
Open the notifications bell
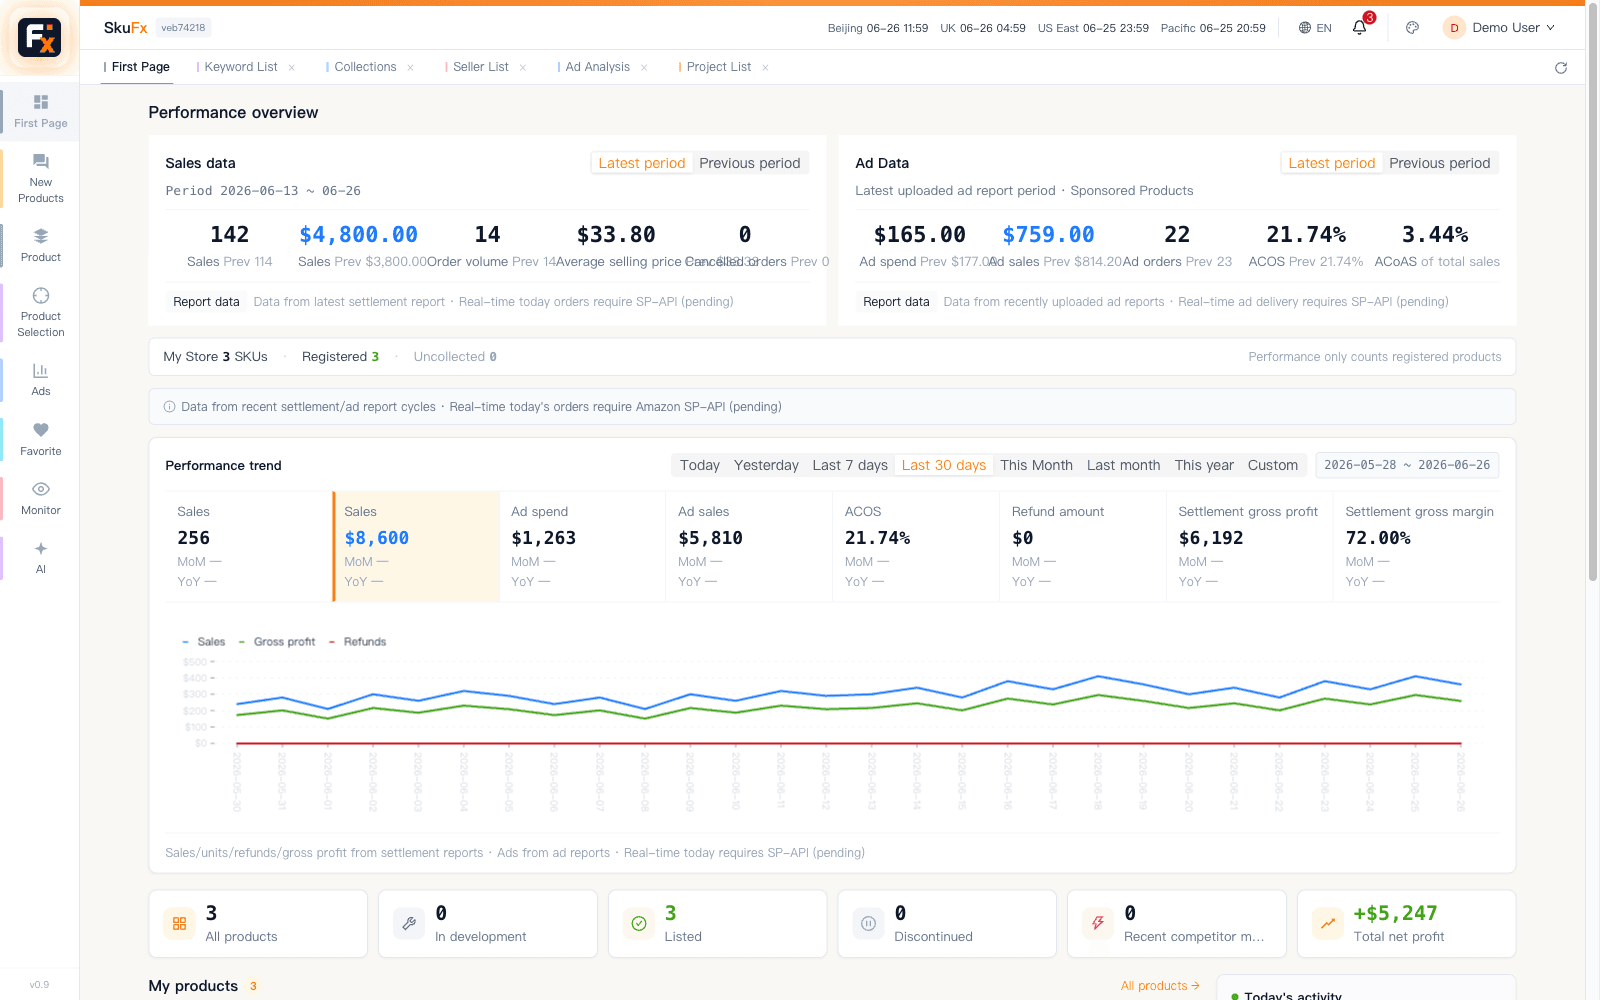[x=1359, y=28]
